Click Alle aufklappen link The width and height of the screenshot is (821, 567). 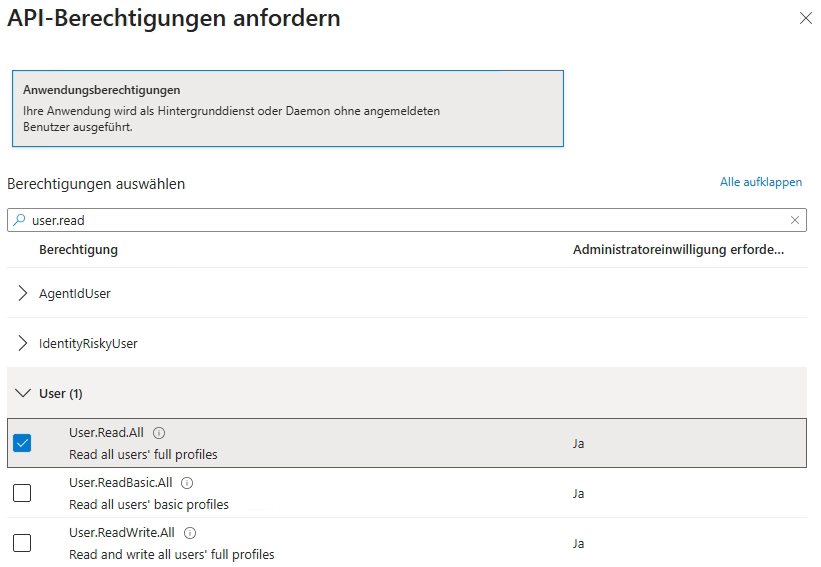760,182
